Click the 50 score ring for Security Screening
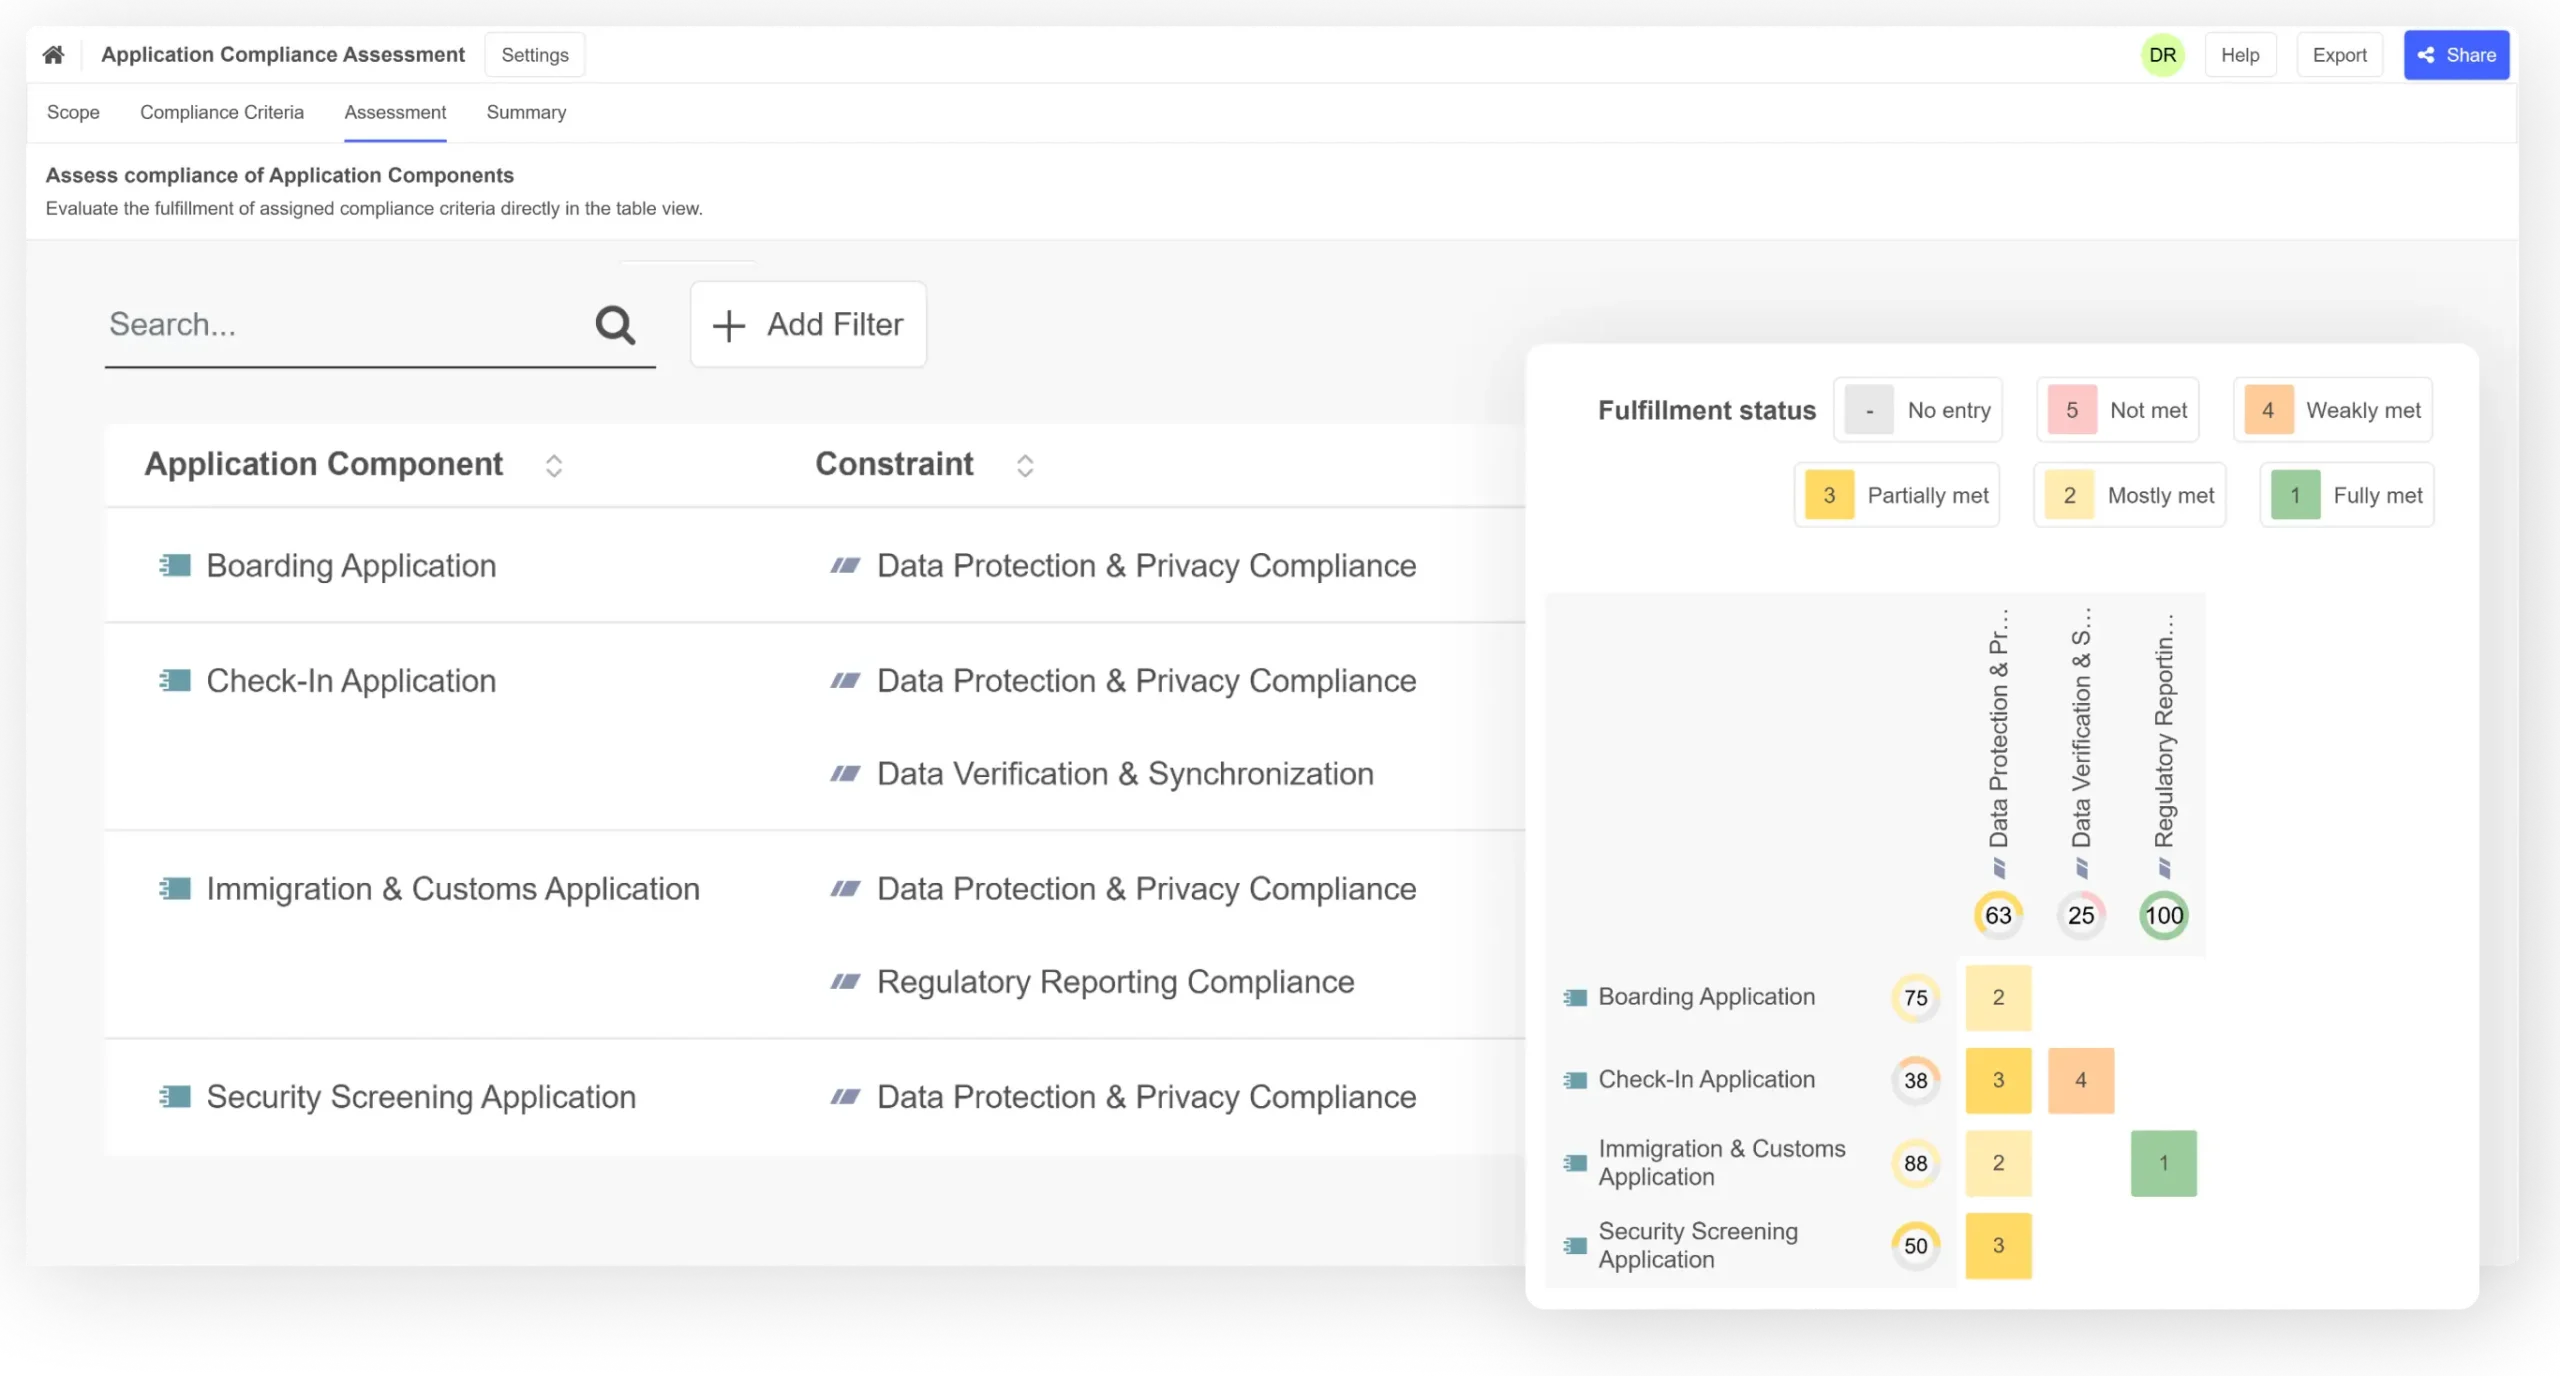The image size is (2560, 1376). [1916, 1246]
